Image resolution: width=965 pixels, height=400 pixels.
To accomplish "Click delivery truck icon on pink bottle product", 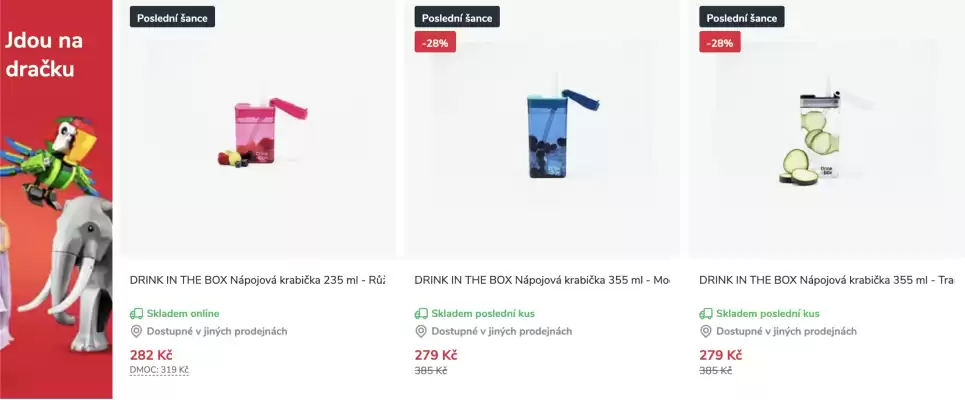I will [137, 314].
